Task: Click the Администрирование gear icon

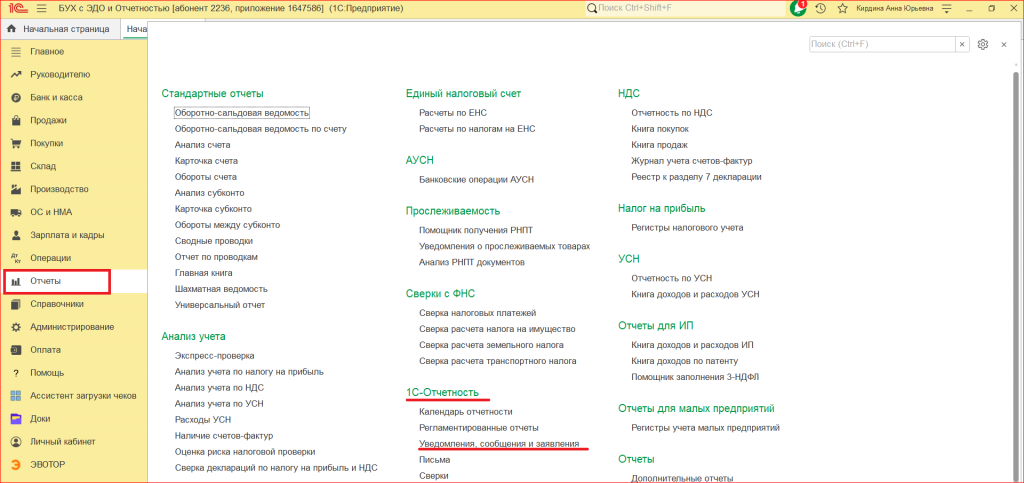Action: [16, 327]
